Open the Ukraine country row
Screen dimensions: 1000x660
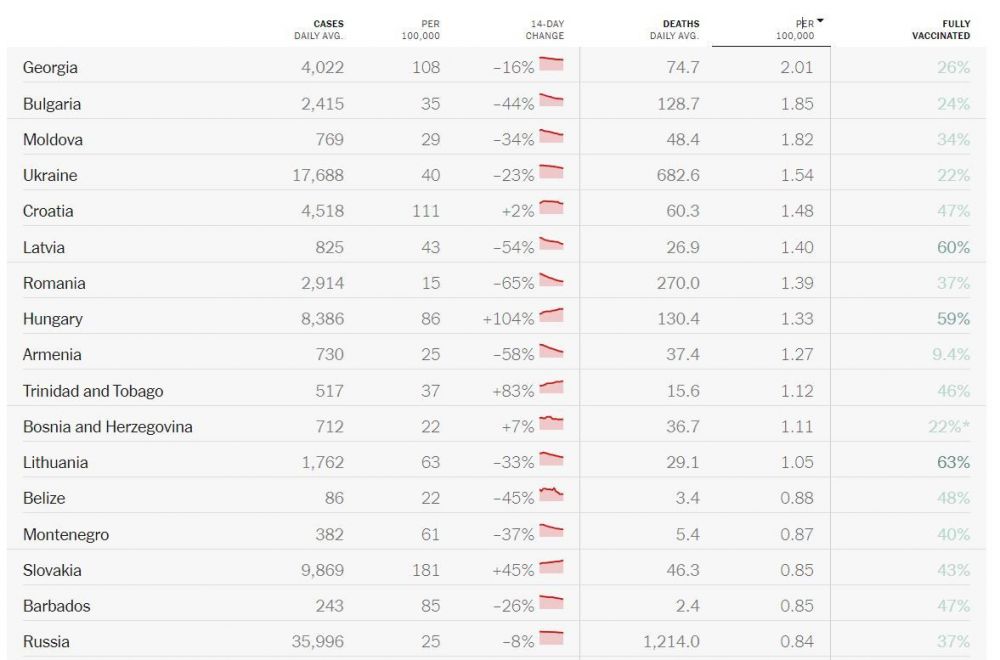[50, 175]
